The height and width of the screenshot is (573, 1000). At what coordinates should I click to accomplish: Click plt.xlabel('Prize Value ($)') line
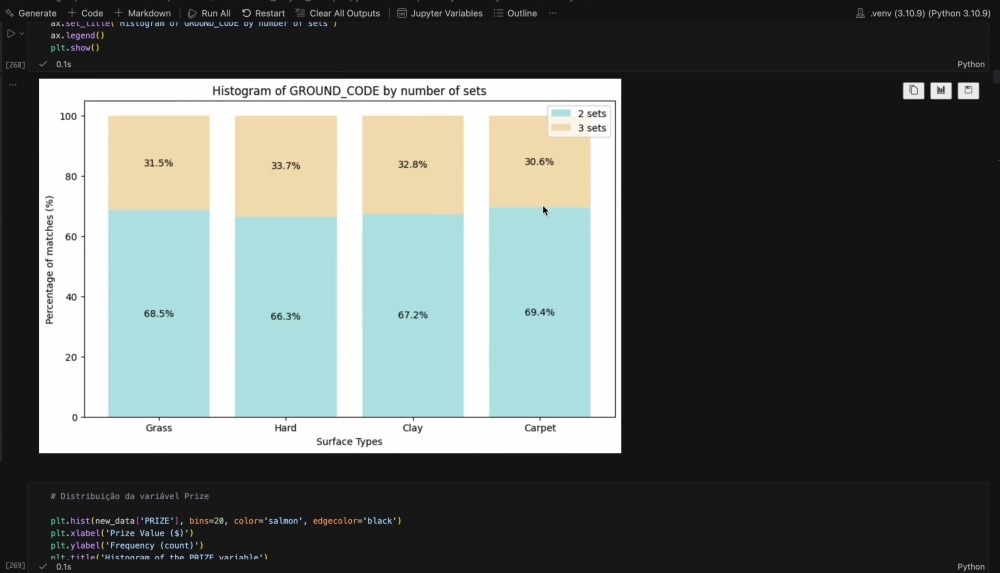[122, 533]
